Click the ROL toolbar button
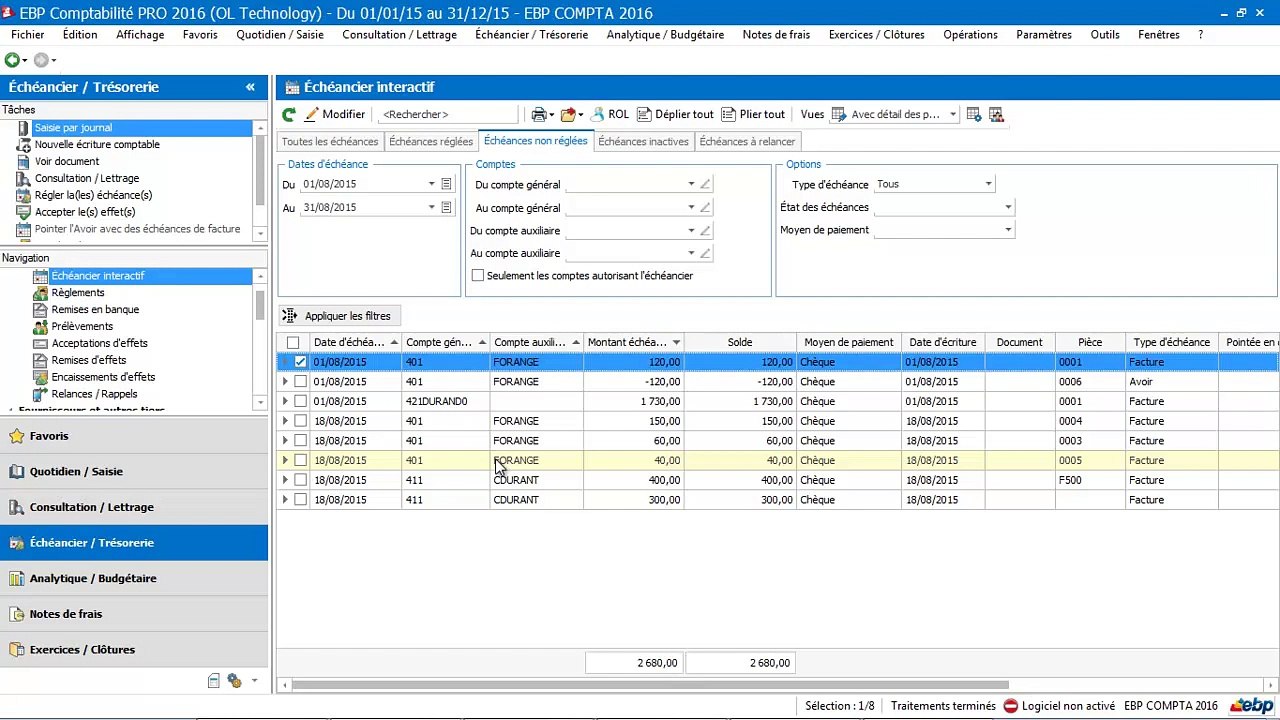 pyautogui.click(x=610, y=115)
